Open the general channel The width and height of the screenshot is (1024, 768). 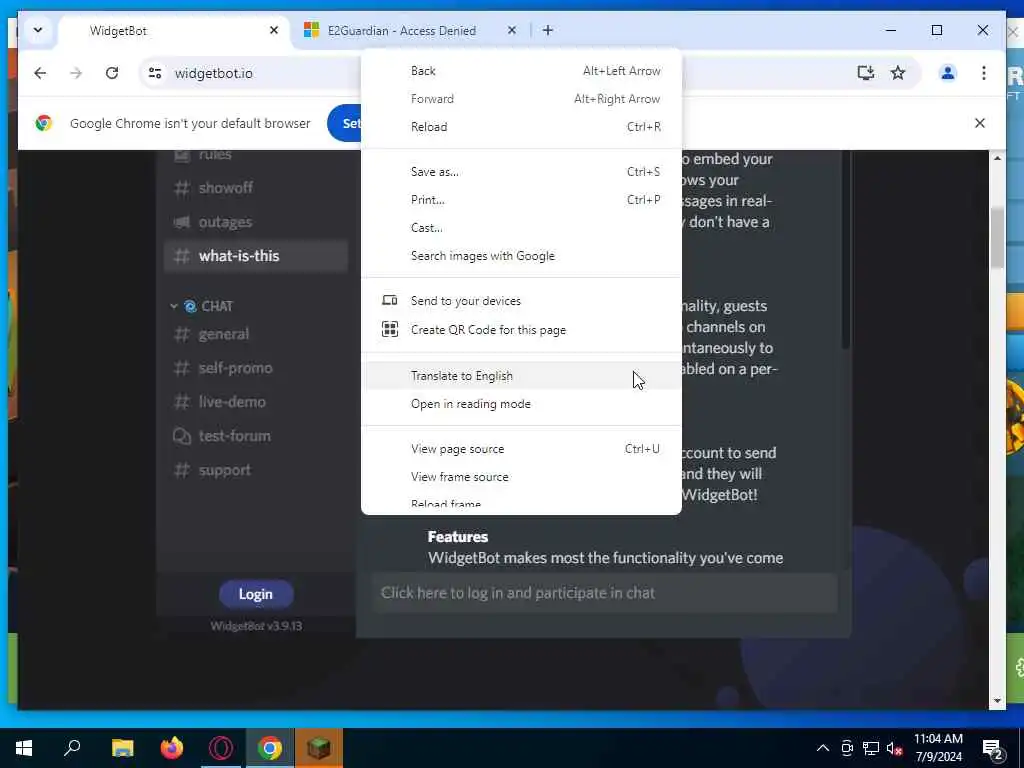pos(255,334)
